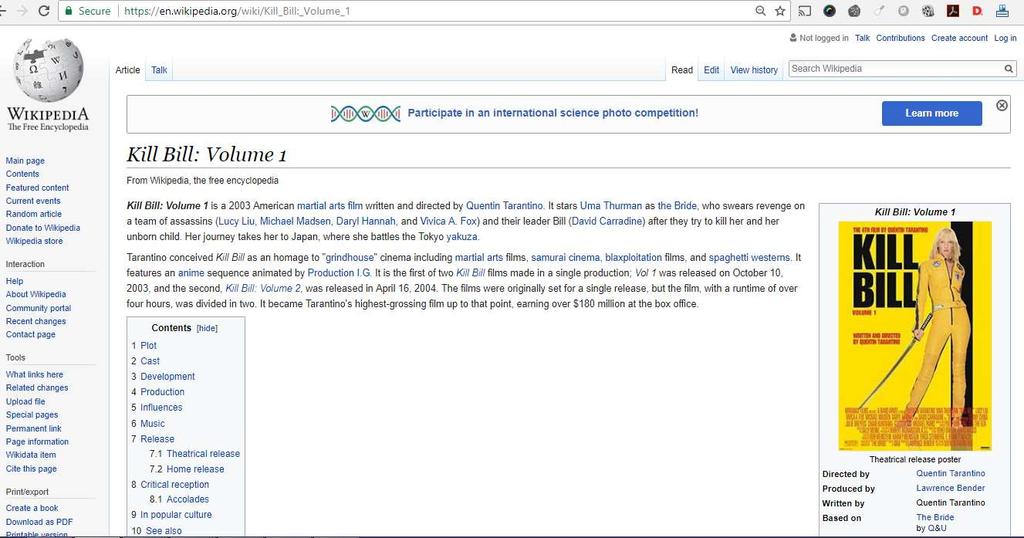Click the yakuza link
1024x538 pixels.
coord(462,237)
